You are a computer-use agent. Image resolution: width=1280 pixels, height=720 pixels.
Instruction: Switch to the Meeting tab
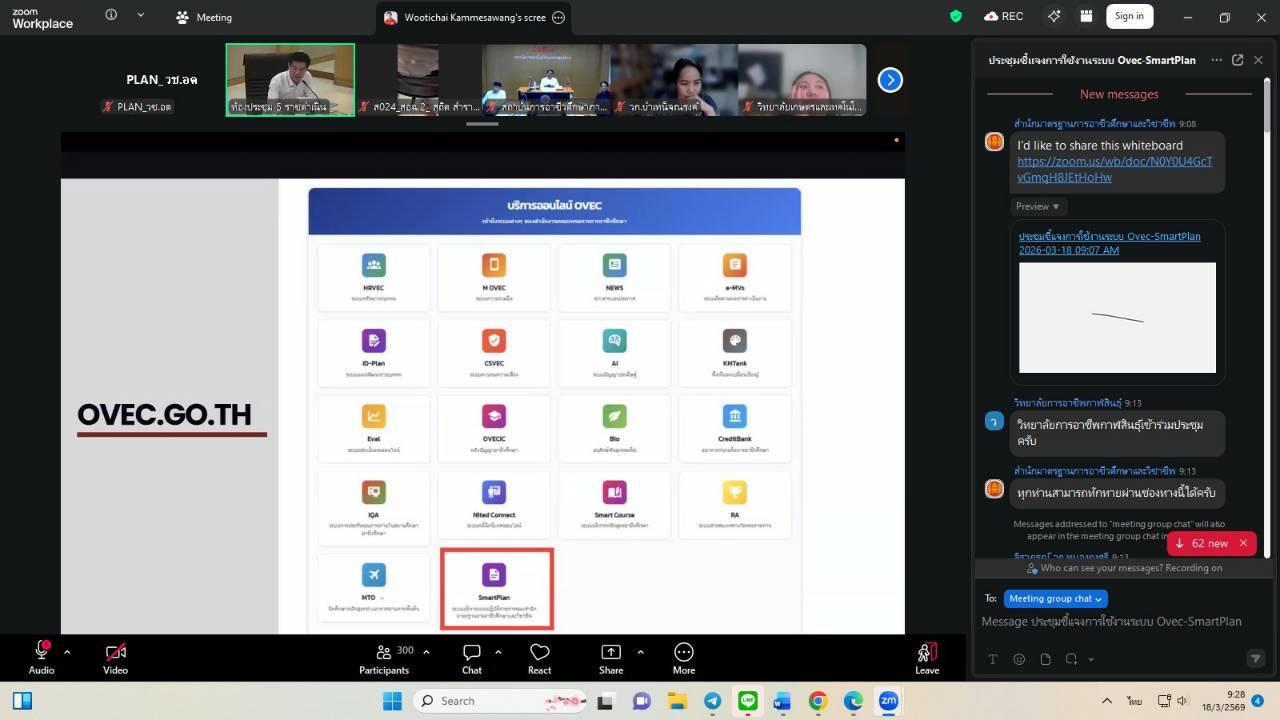tap(204, 17)
